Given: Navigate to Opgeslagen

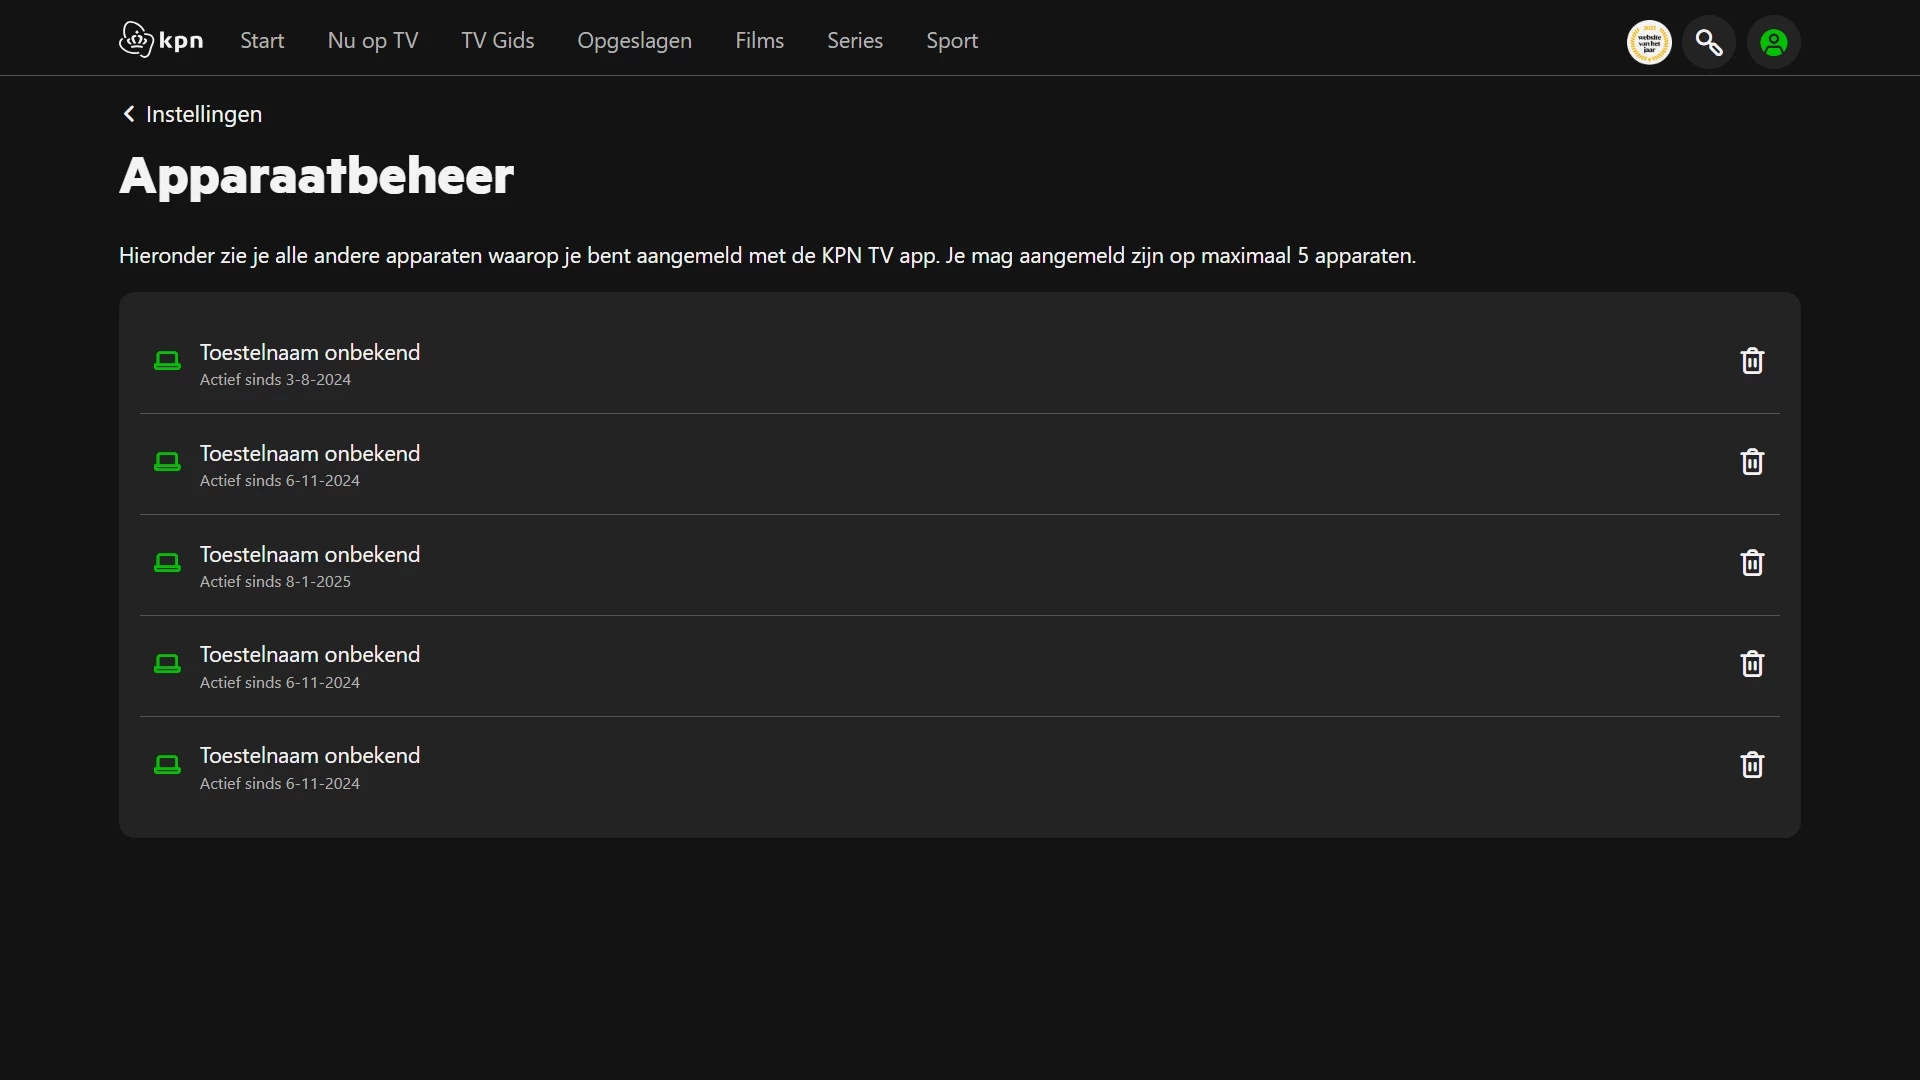Looking at the screenshot, I should 634,41.
